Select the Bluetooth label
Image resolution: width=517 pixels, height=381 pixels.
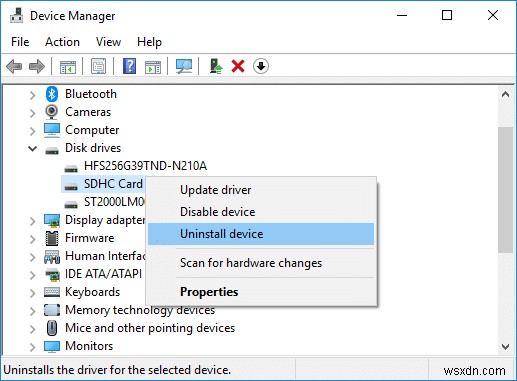click(x=91, y=94)
